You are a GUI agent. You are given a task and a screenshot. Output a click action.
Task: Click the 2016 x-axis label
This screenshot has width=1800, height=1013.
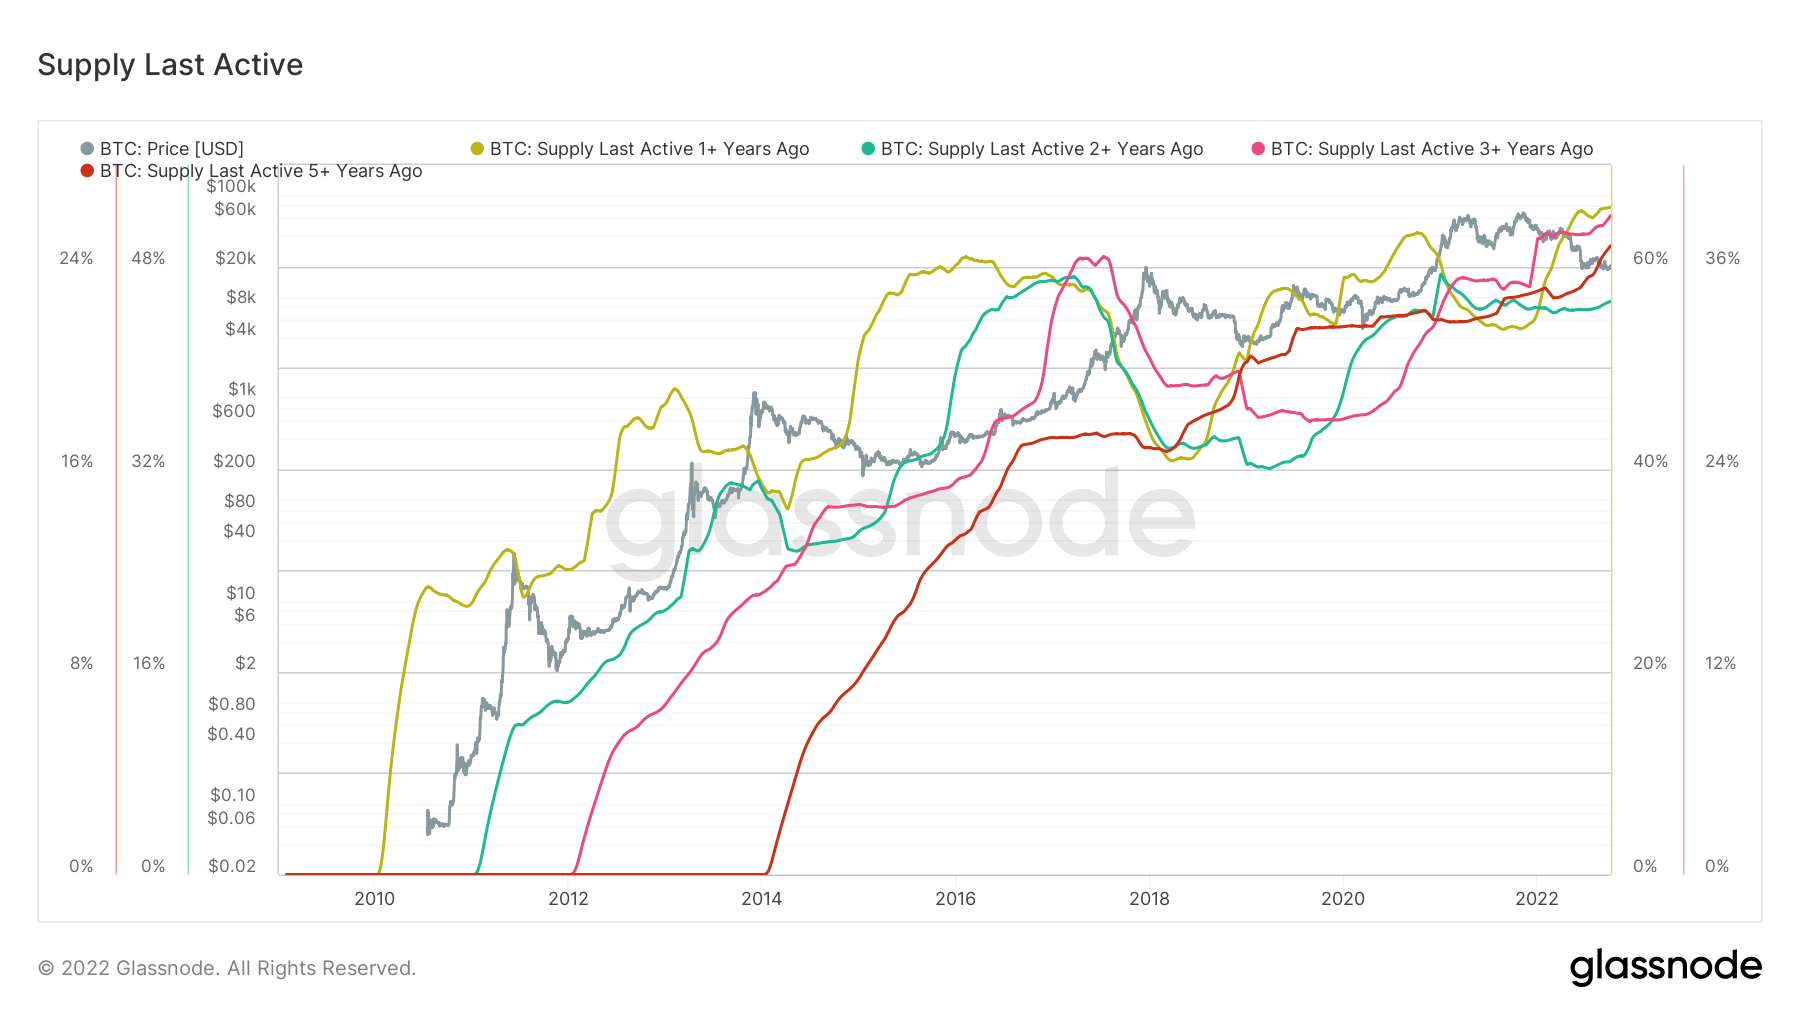(955, 898)
